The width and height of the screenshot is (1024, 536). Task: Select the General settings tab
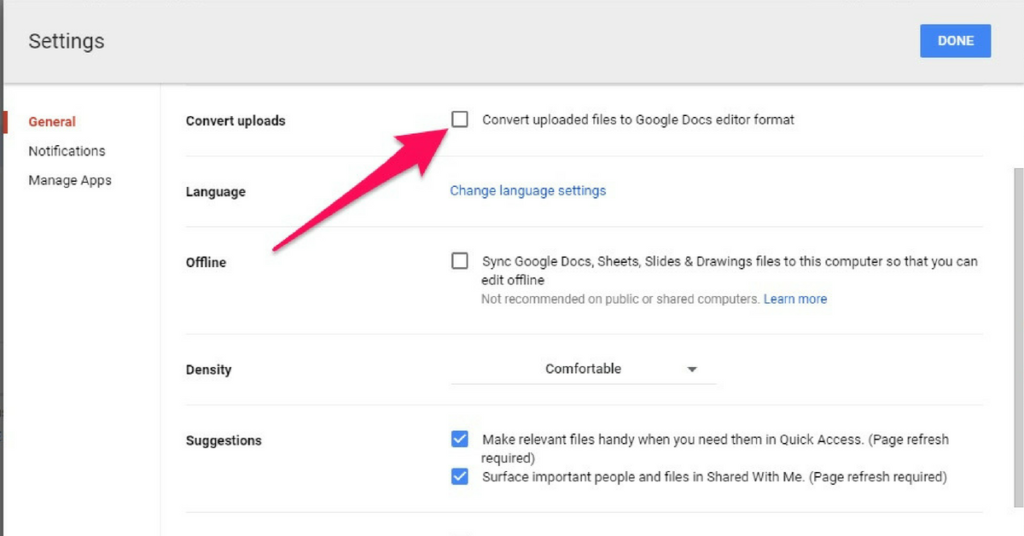pos(52,121)
